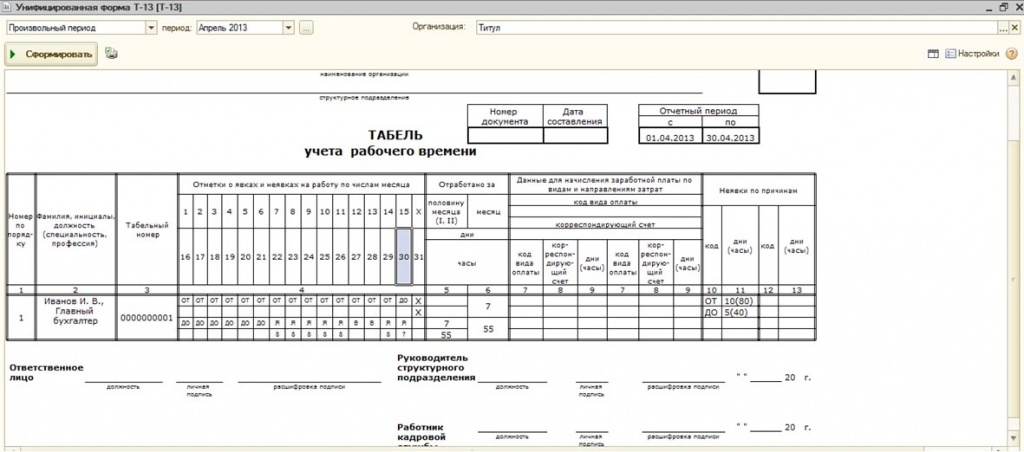Click the print icon next to Сформировать

111,54
